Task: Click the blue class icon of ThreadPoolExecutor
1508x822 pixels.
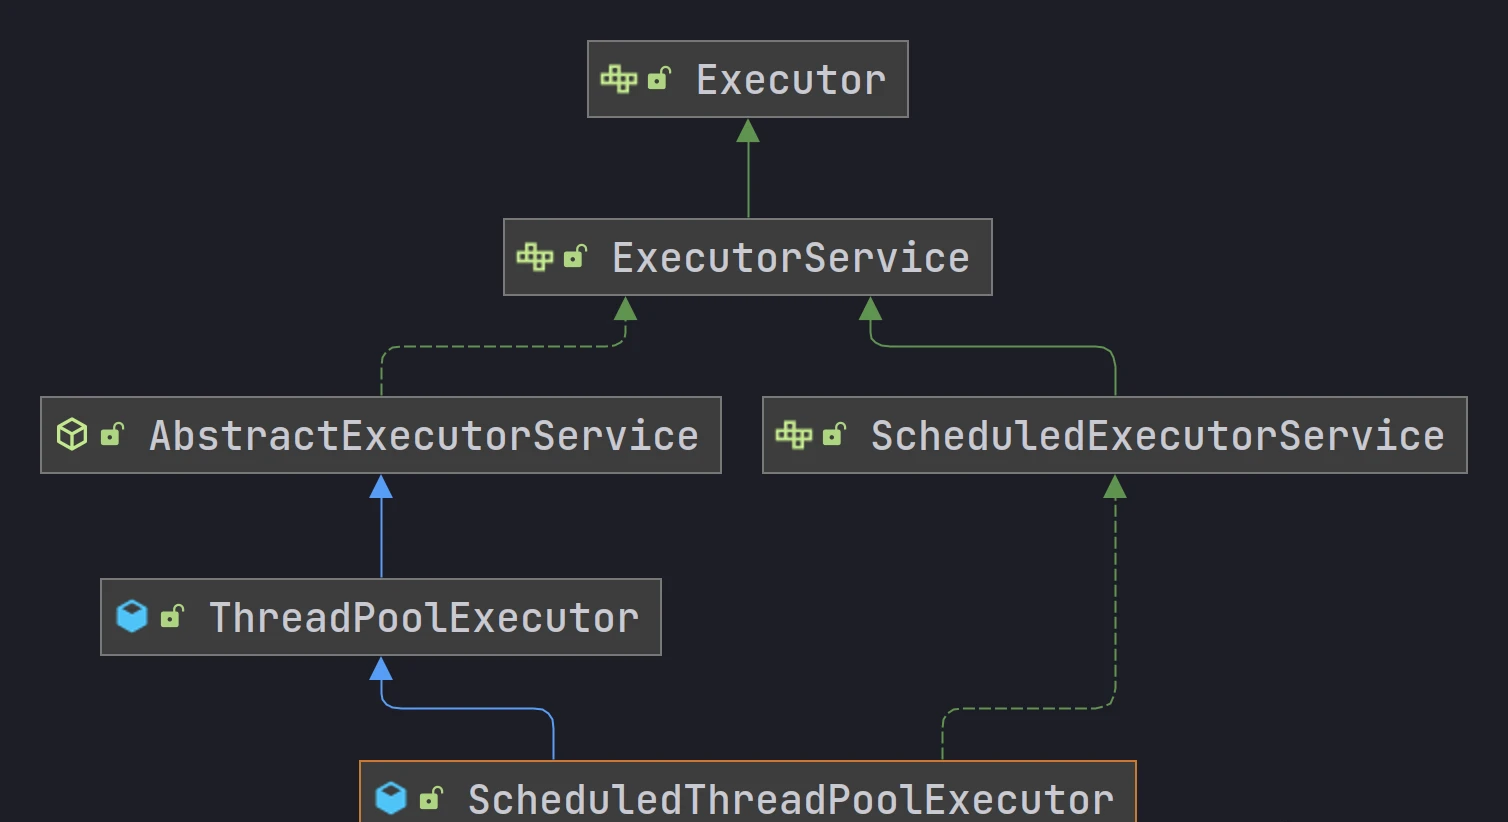Action: pyautogui.click(x=132, y=617)
